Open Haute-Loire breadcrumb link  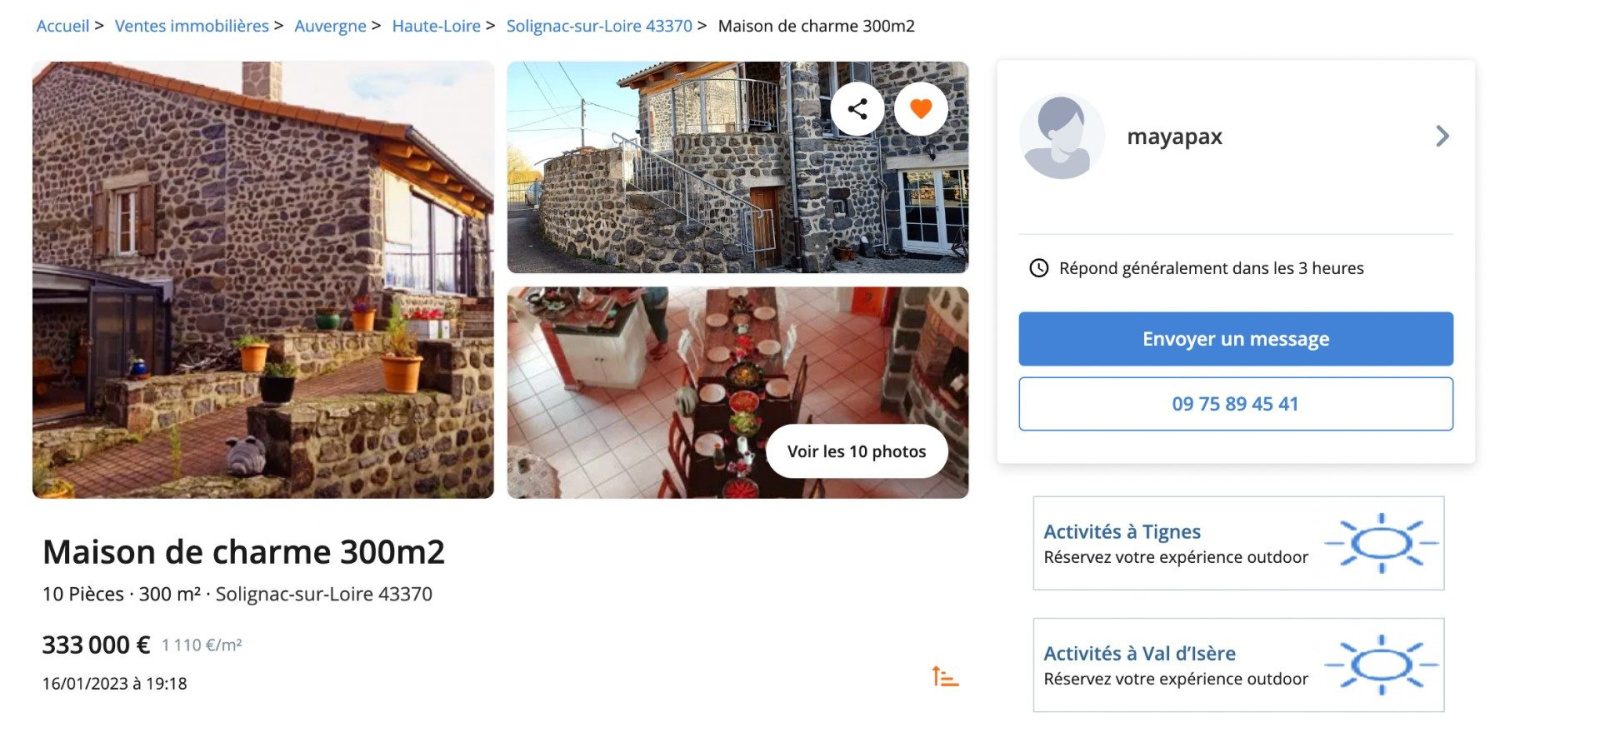click(436, 26)
